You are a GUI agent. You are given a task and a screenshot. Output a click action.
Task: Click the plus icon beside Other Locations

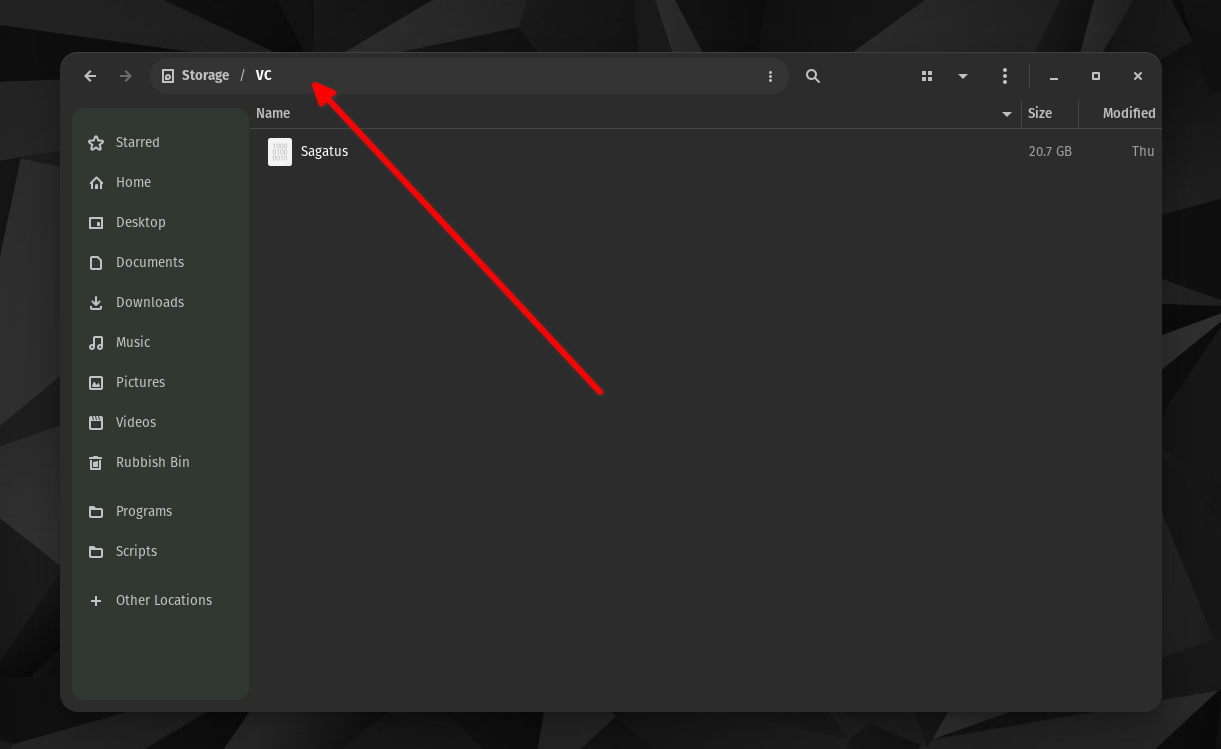96,601
